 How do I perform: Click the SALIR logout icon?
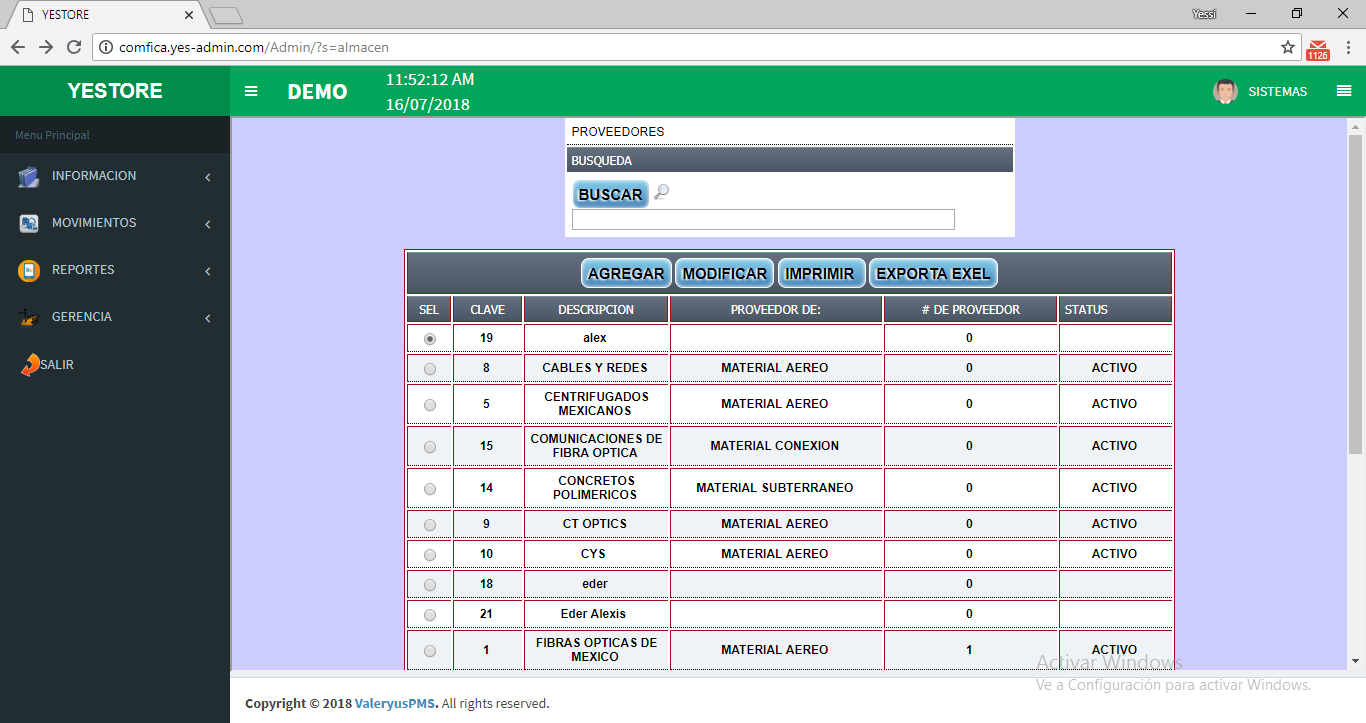pos(29,366)
